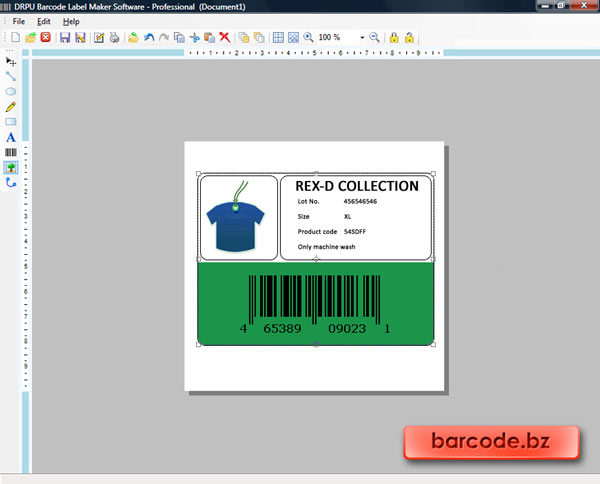
Task: Select the Lot No. label text
Action: click(x=308, y=201)
